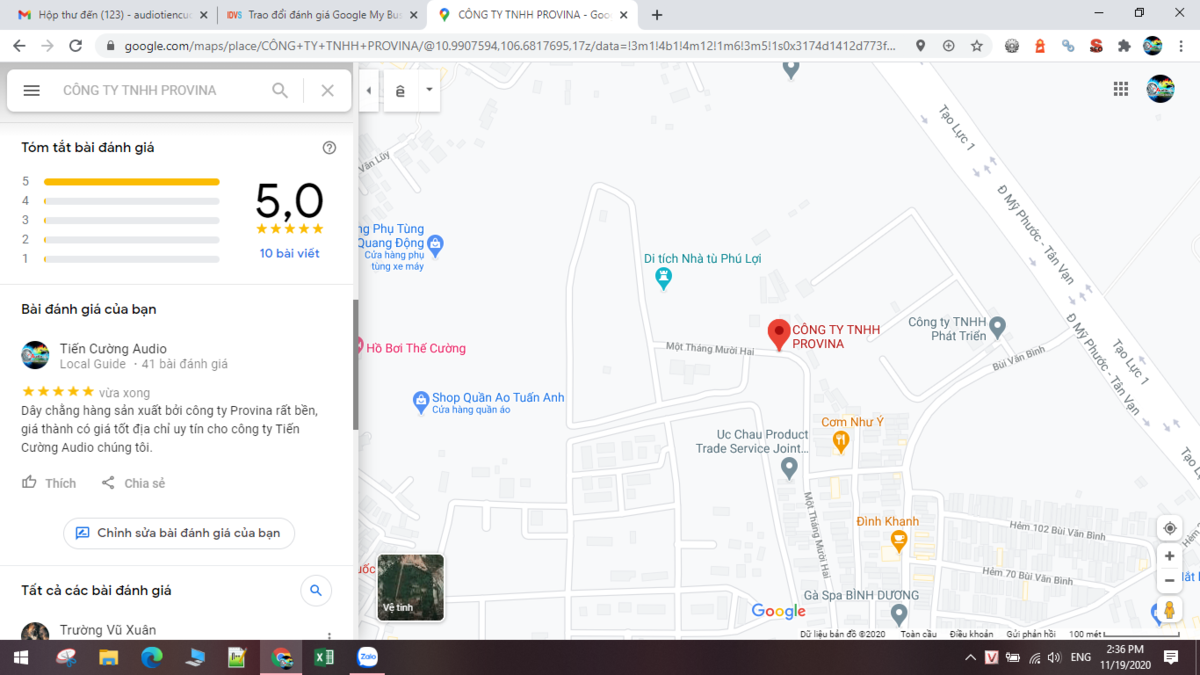1200x675 pixels.
Task: Open the Chrome extensions puzzle menu
Action: 1124,46
